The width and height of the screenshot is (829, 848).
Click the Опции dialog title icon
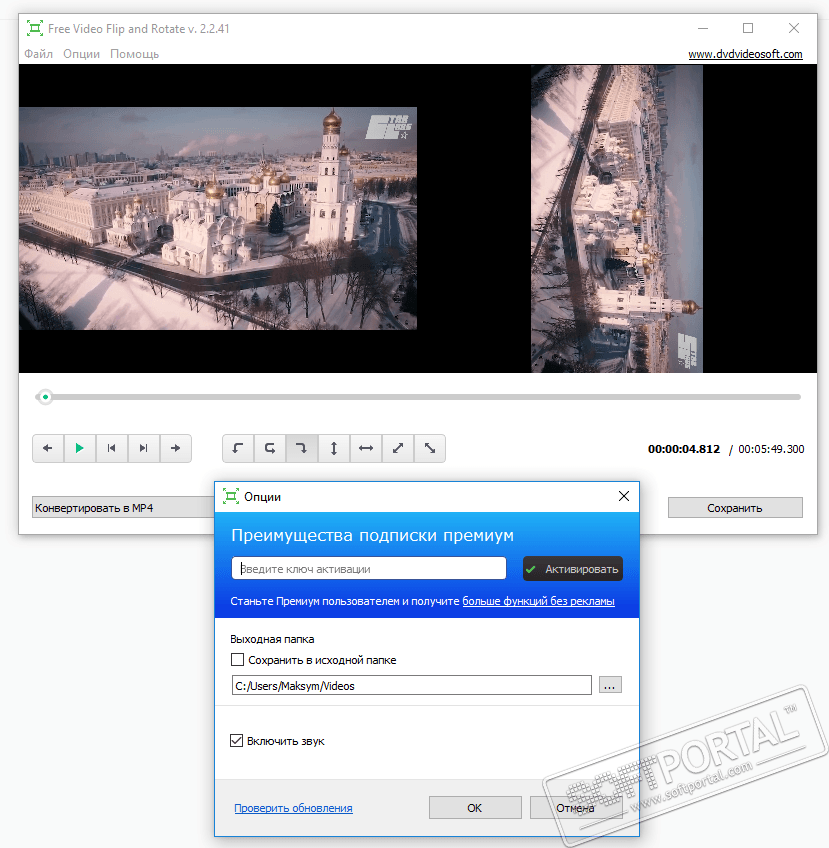231,496
